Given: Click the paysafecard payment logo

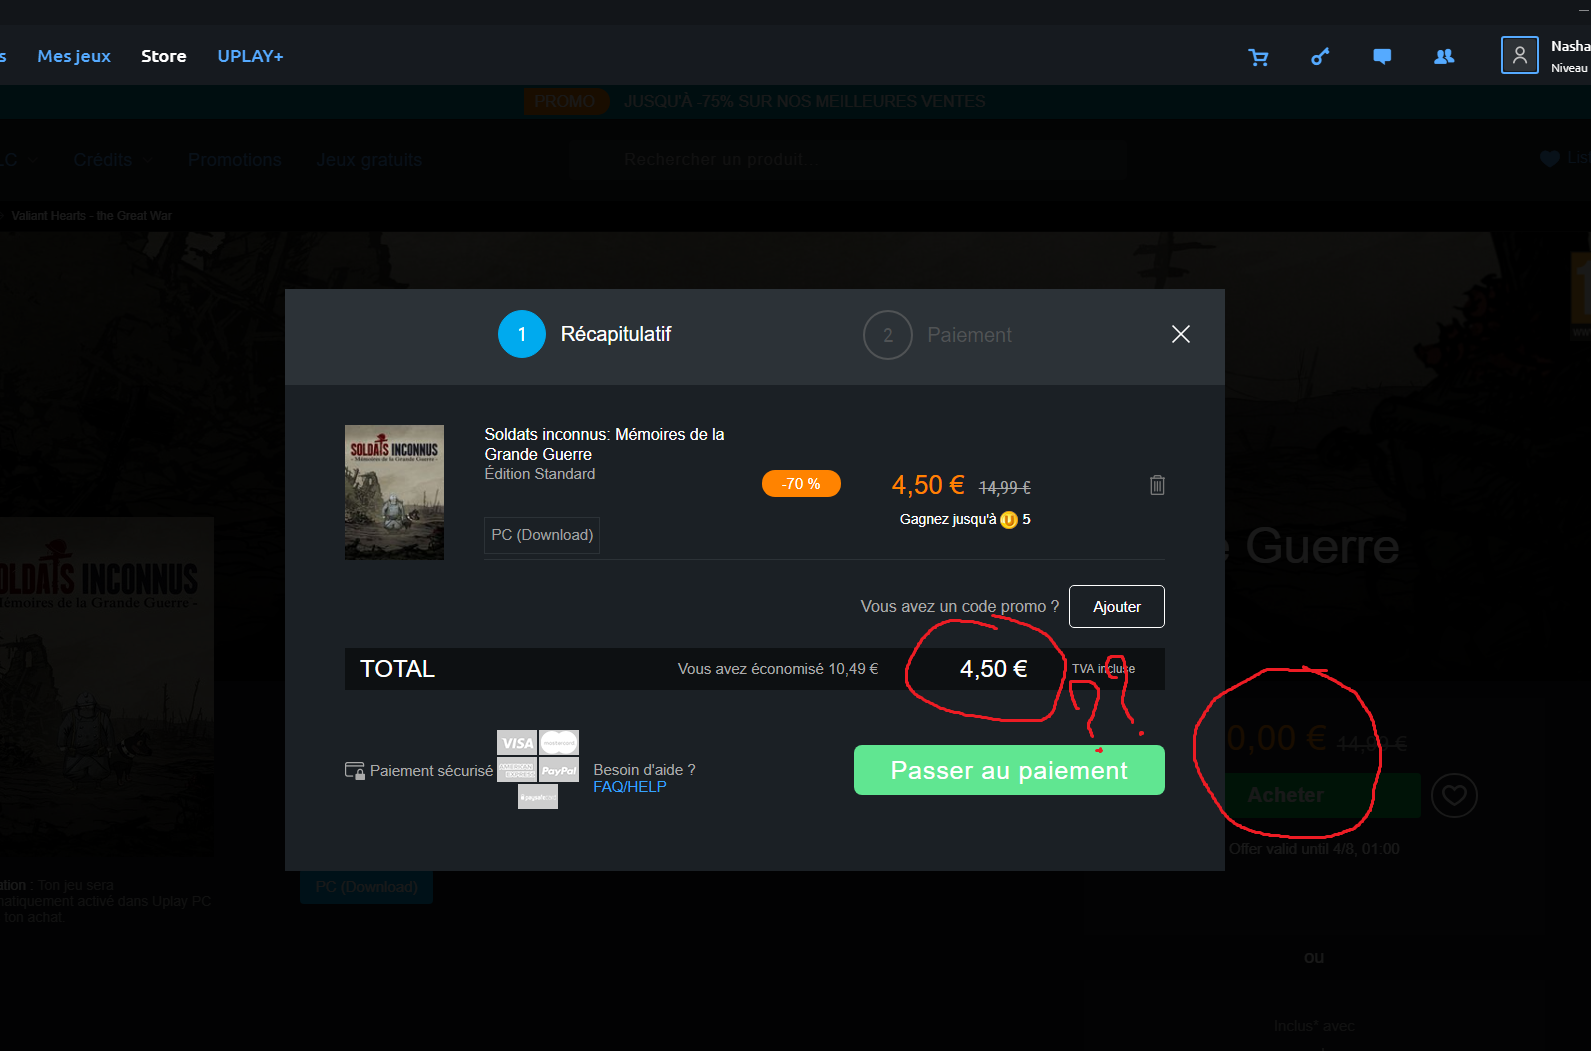Looking at the screenshot, I should click(538, 797).
